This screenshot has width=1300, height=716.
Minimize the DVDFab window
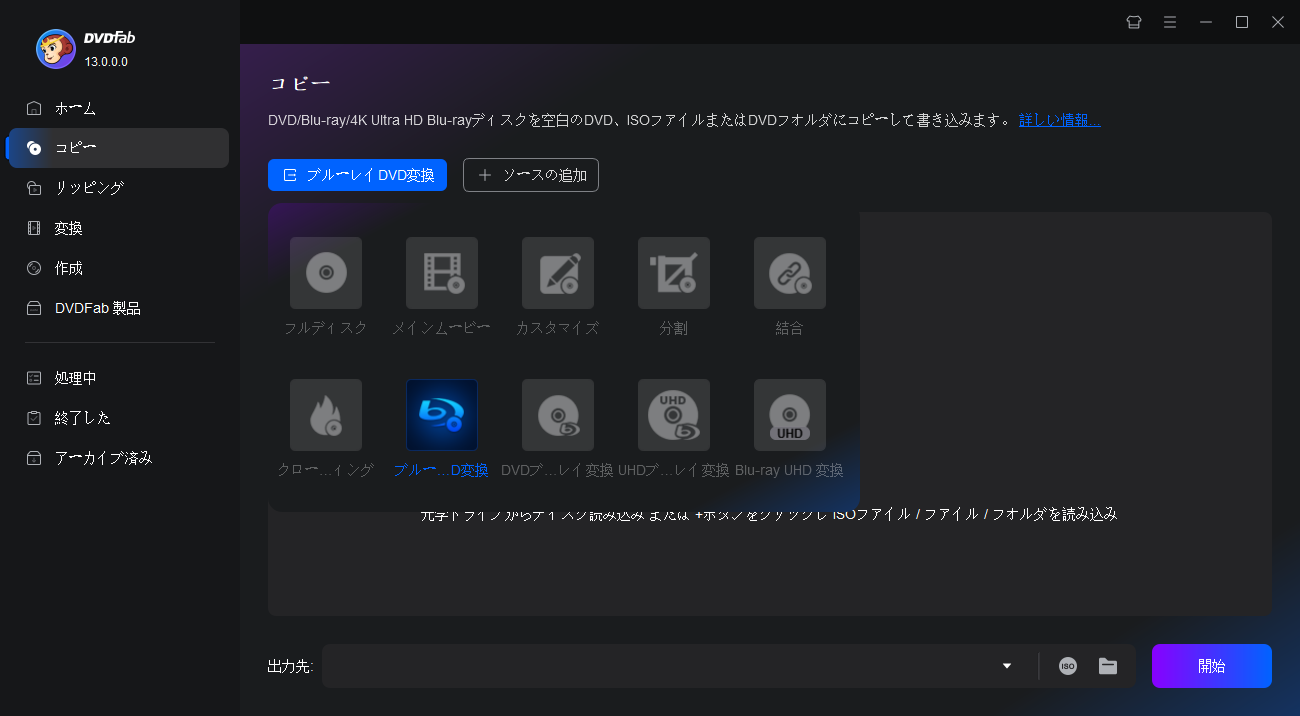click(x=1206, y=22)
